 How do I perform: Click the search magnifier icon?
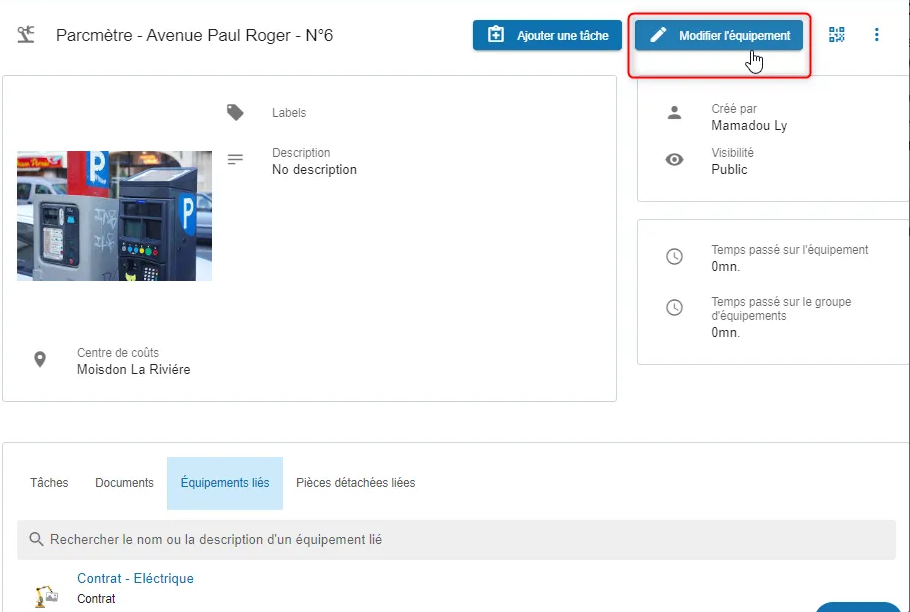pyautogui.click(x=36, y=539)
